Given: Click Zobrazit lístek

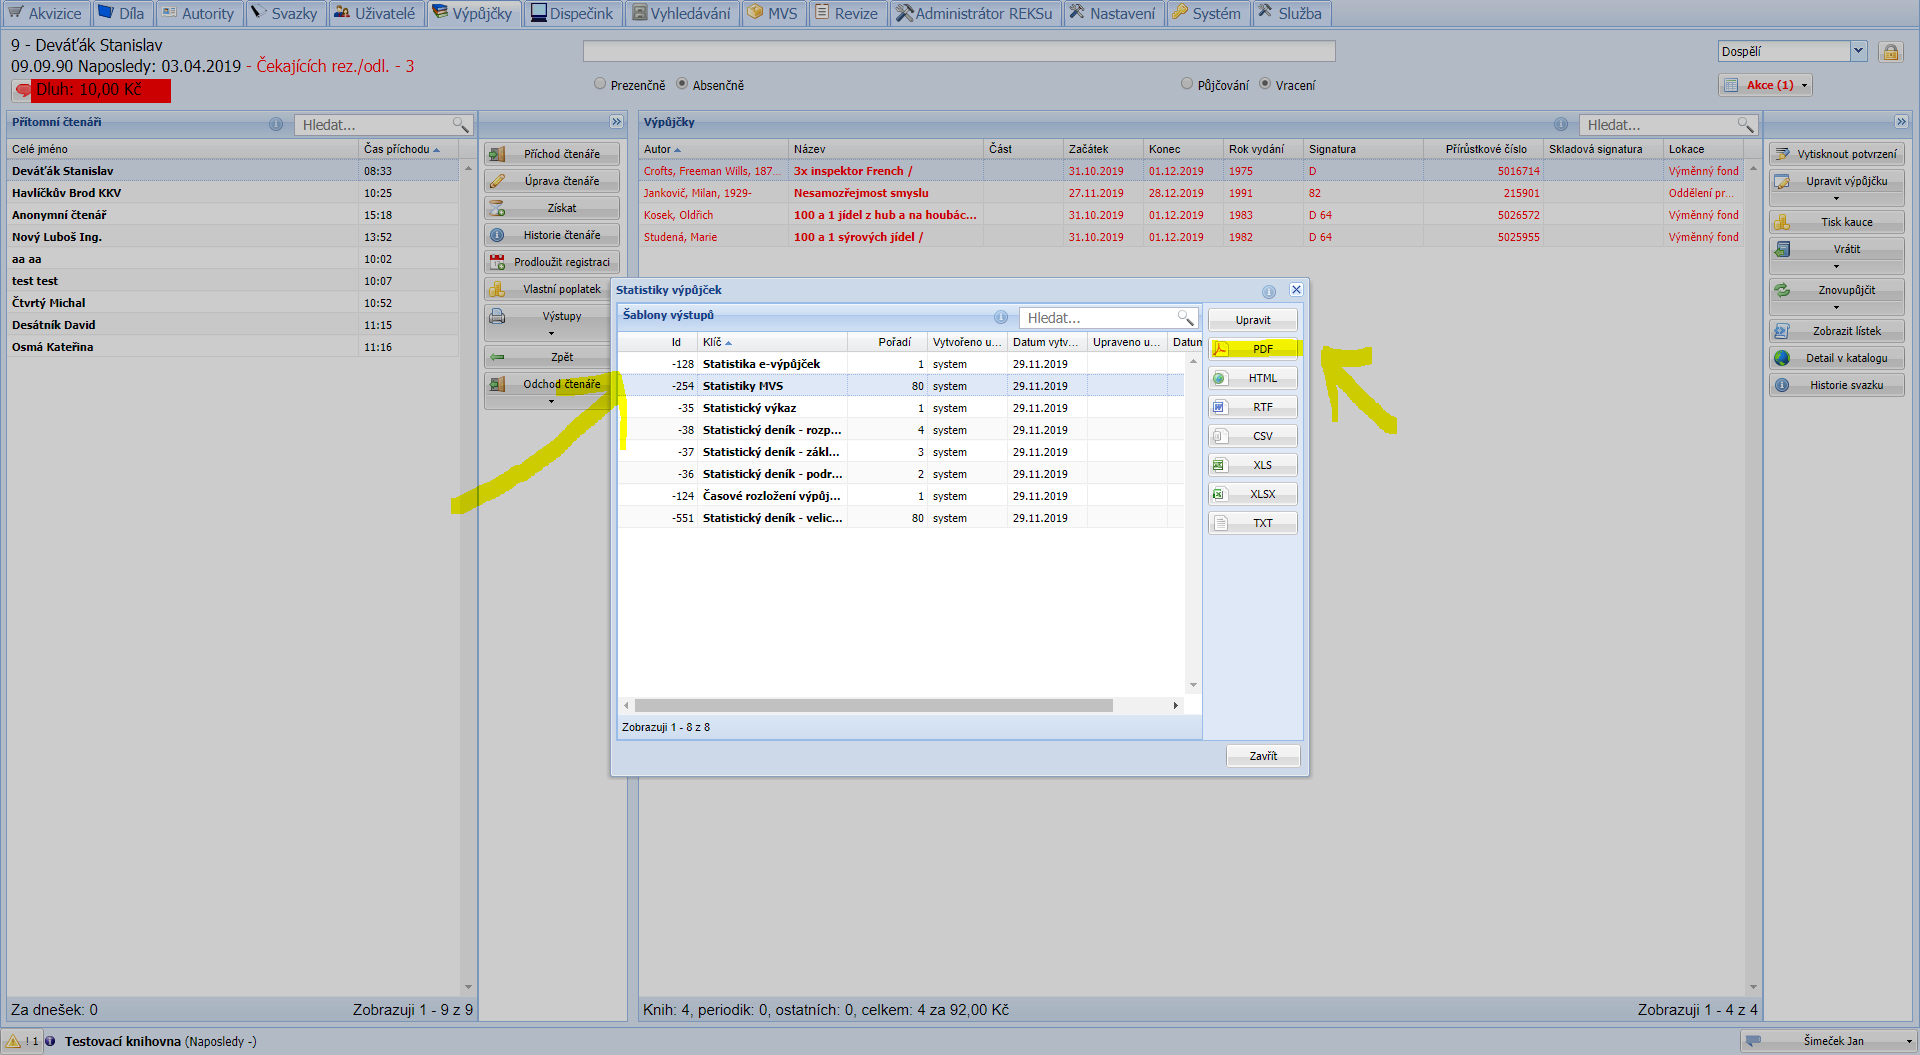Looking at the screenshot, I should 1836,331.
